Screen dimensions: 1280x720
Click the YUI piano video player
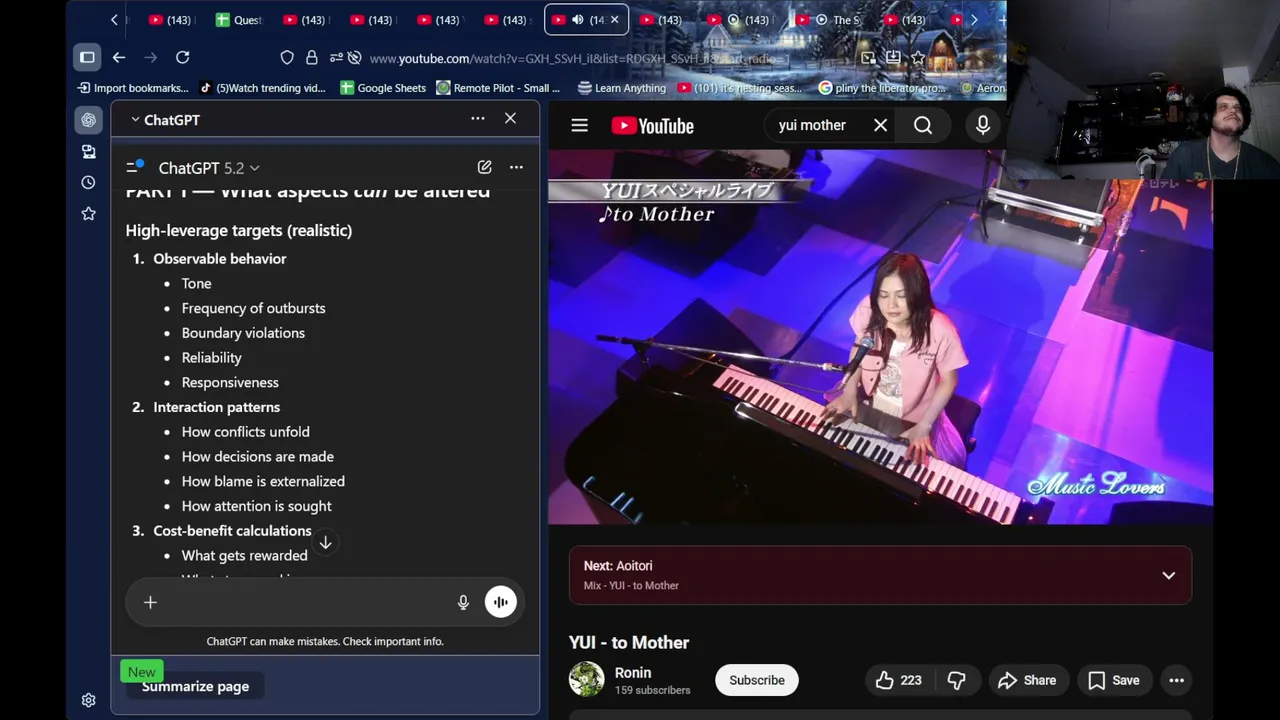[880, 337]
